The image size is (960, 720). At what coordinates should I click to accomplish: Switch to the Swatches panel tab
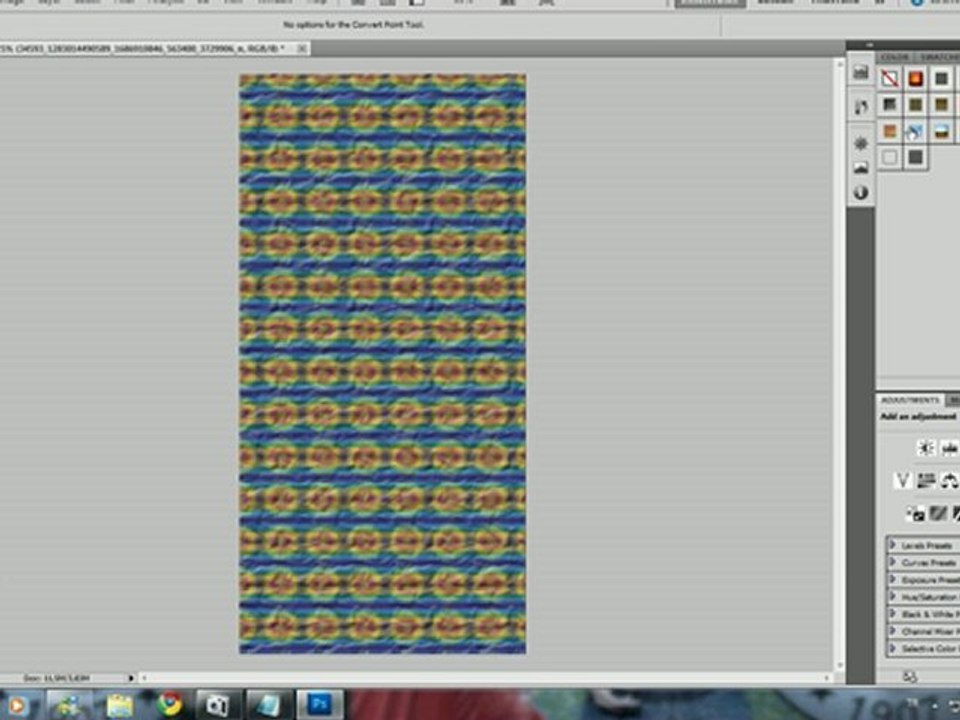(939, 57)
